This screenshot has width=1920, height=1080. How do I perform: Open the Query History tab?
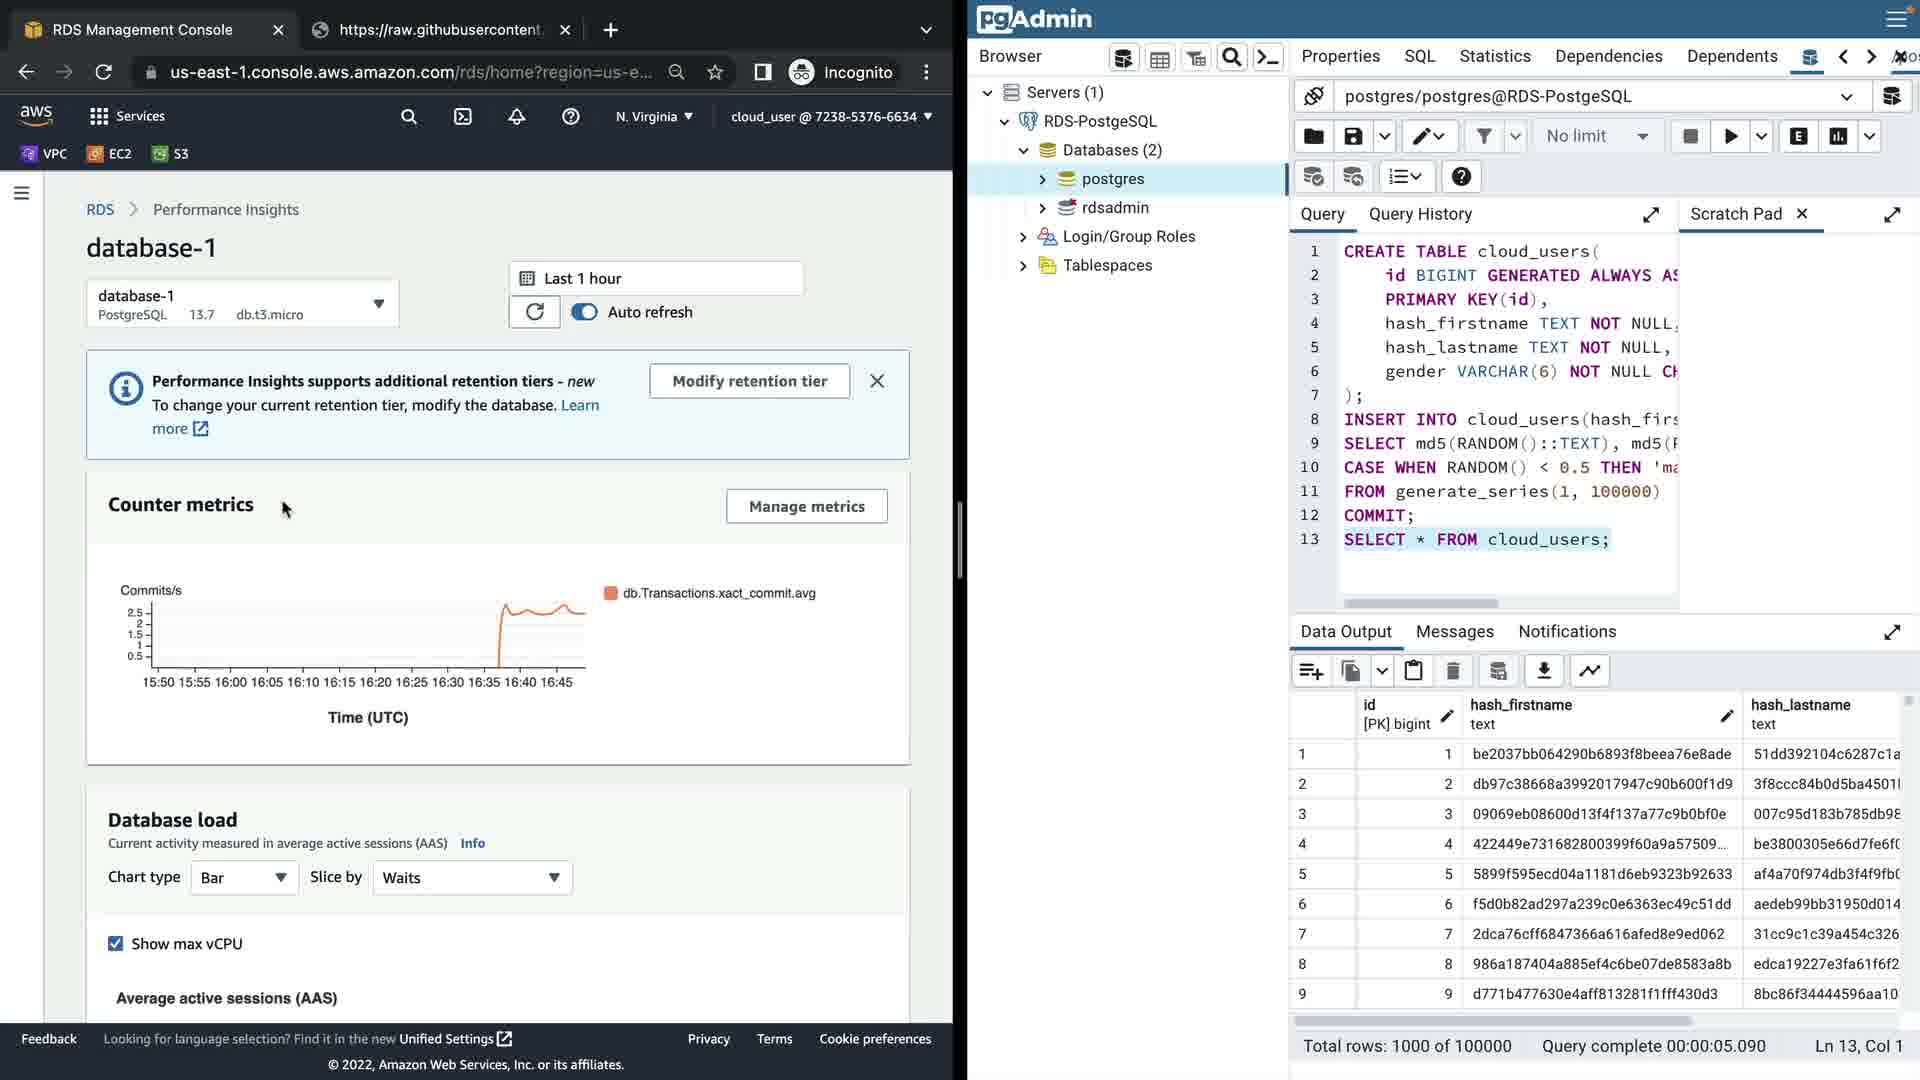coord(1419,214)
